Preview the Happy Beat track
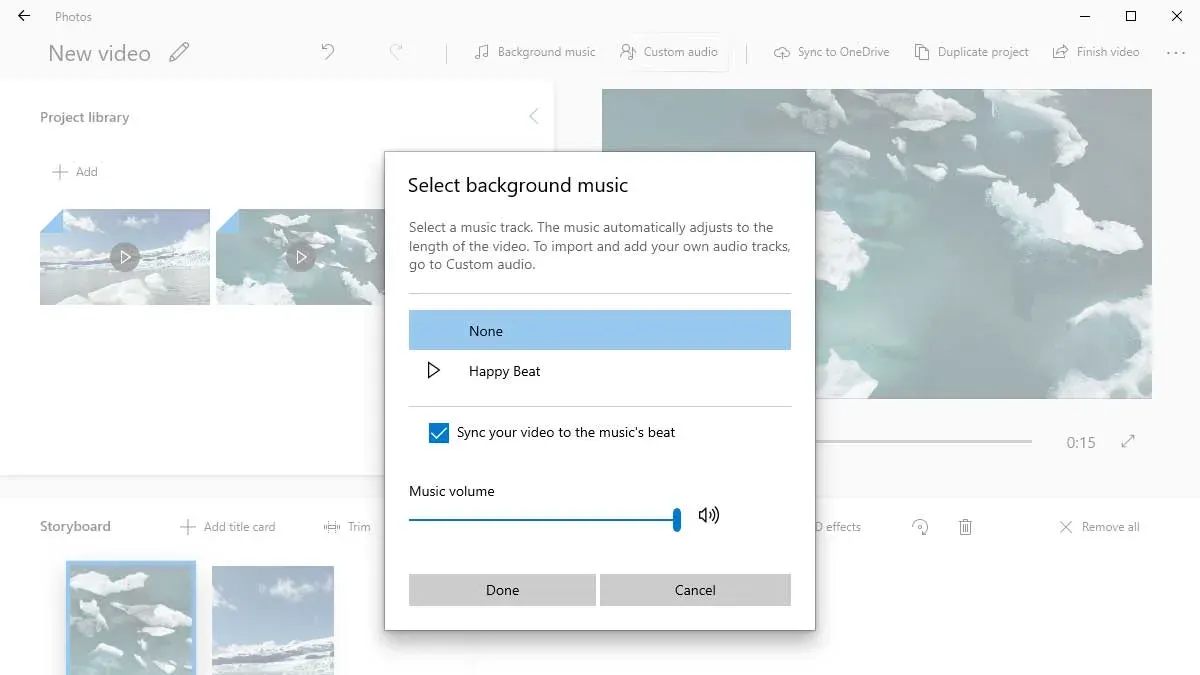This screenshot has width=1200, height=675. pyautogui.click(x=433, y=371)
